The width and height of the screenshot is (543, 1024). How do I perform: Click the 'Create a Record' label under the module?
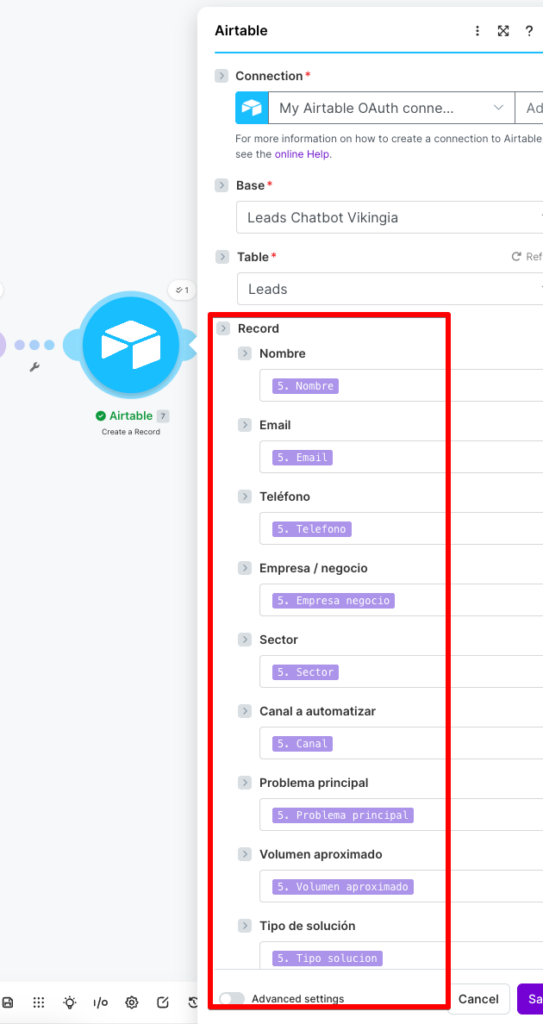point(131,432)
